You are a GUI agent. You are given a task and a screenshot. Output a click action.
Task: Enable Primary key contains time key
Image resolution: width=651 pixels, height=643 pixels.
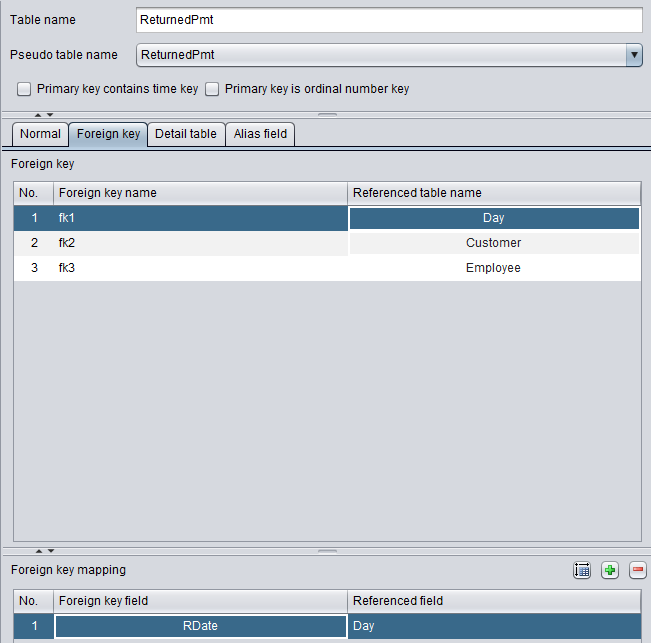(24, 89)
